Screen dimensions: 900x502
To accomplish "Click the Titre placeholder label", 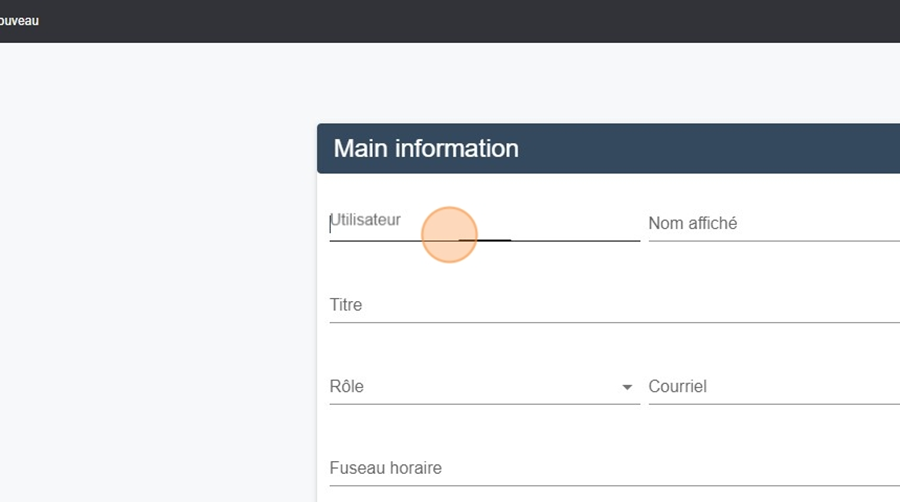I will tap(346, 305).
